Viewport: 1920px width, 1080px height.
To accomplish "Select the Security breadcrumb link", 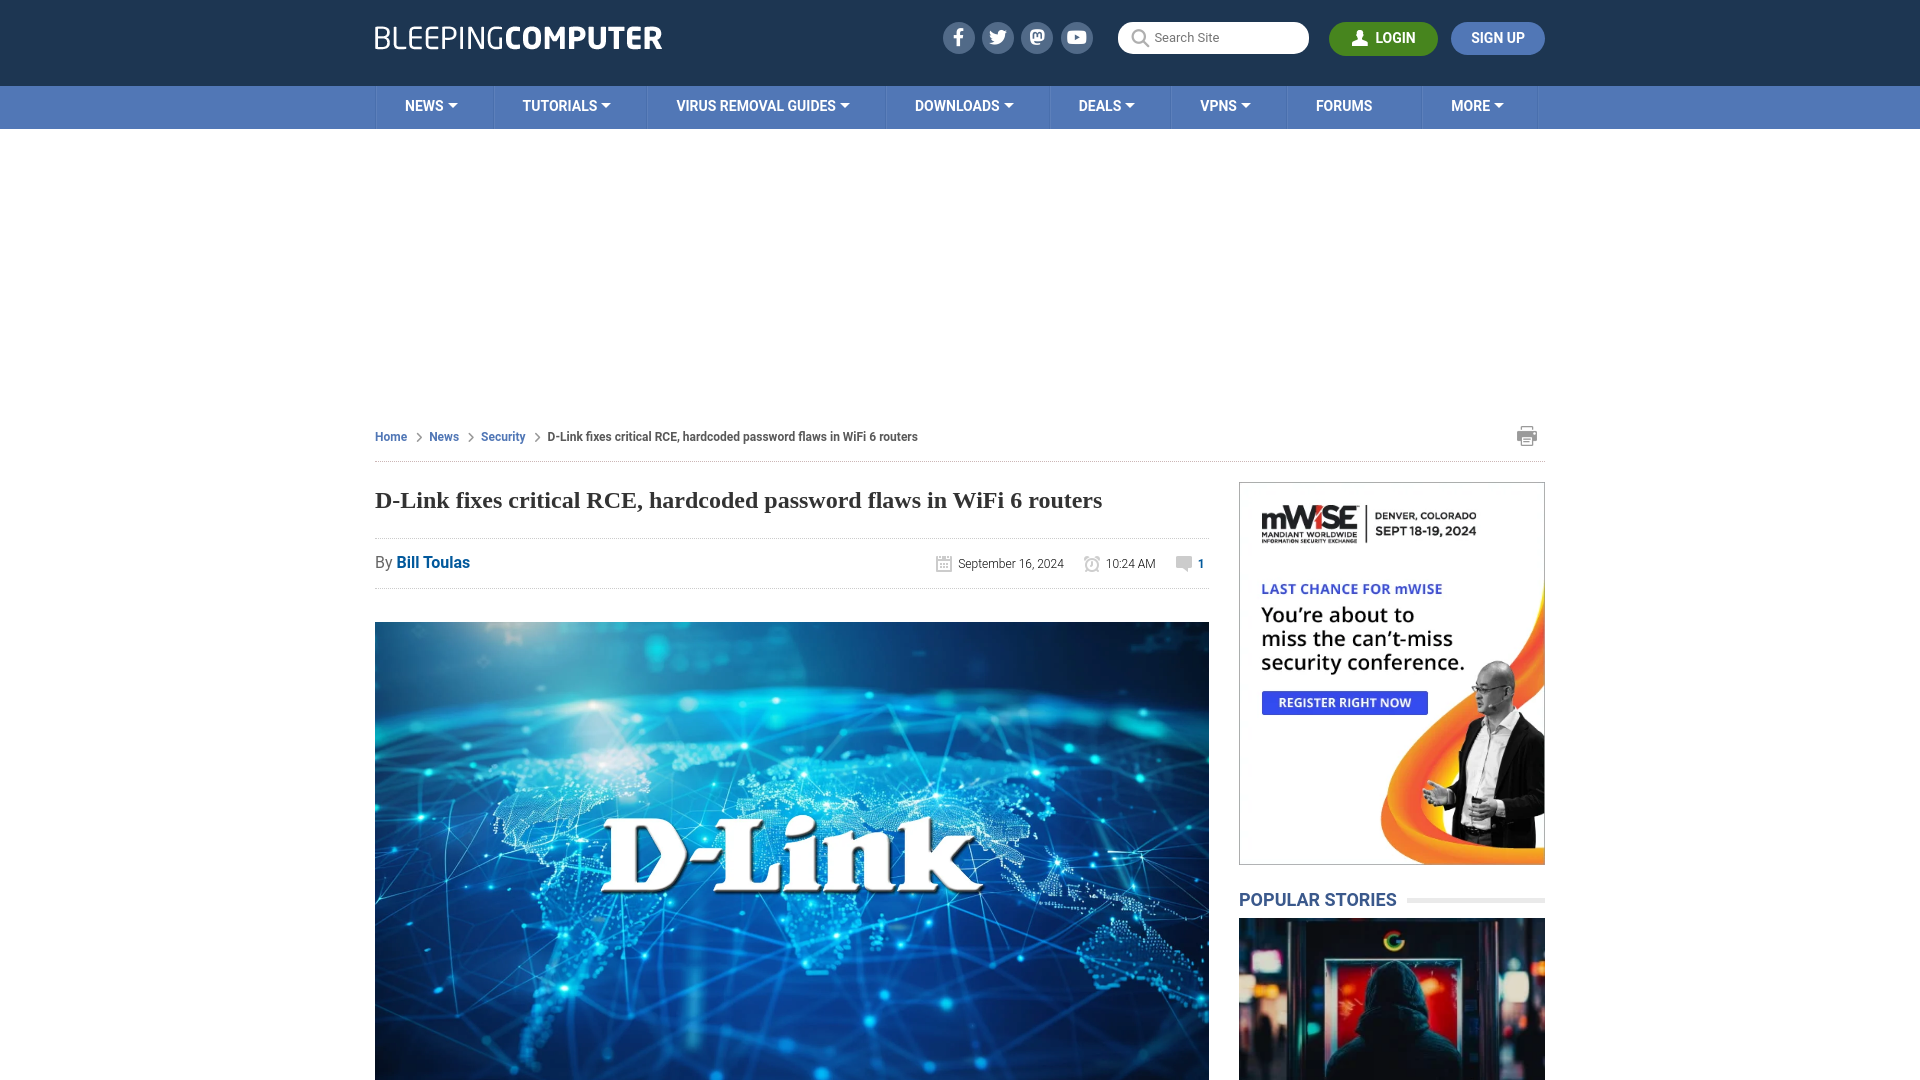I will click(502, 436).
